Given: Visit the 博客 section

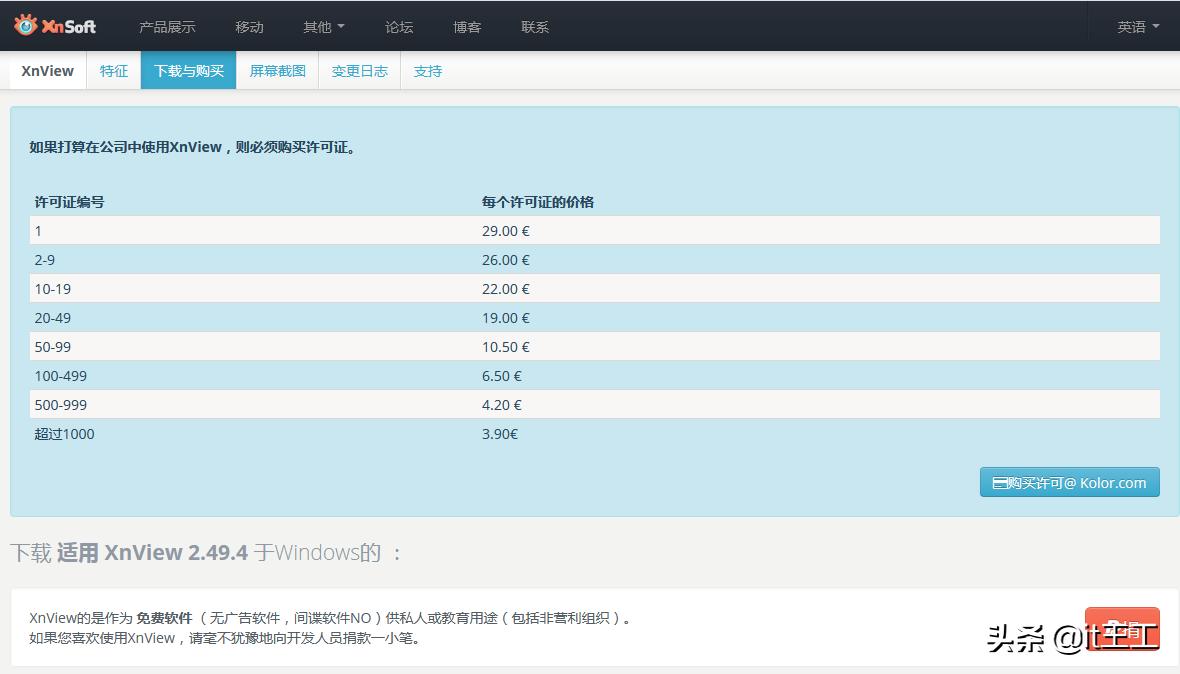Looking at the screenshot, I should coord(466,27).
